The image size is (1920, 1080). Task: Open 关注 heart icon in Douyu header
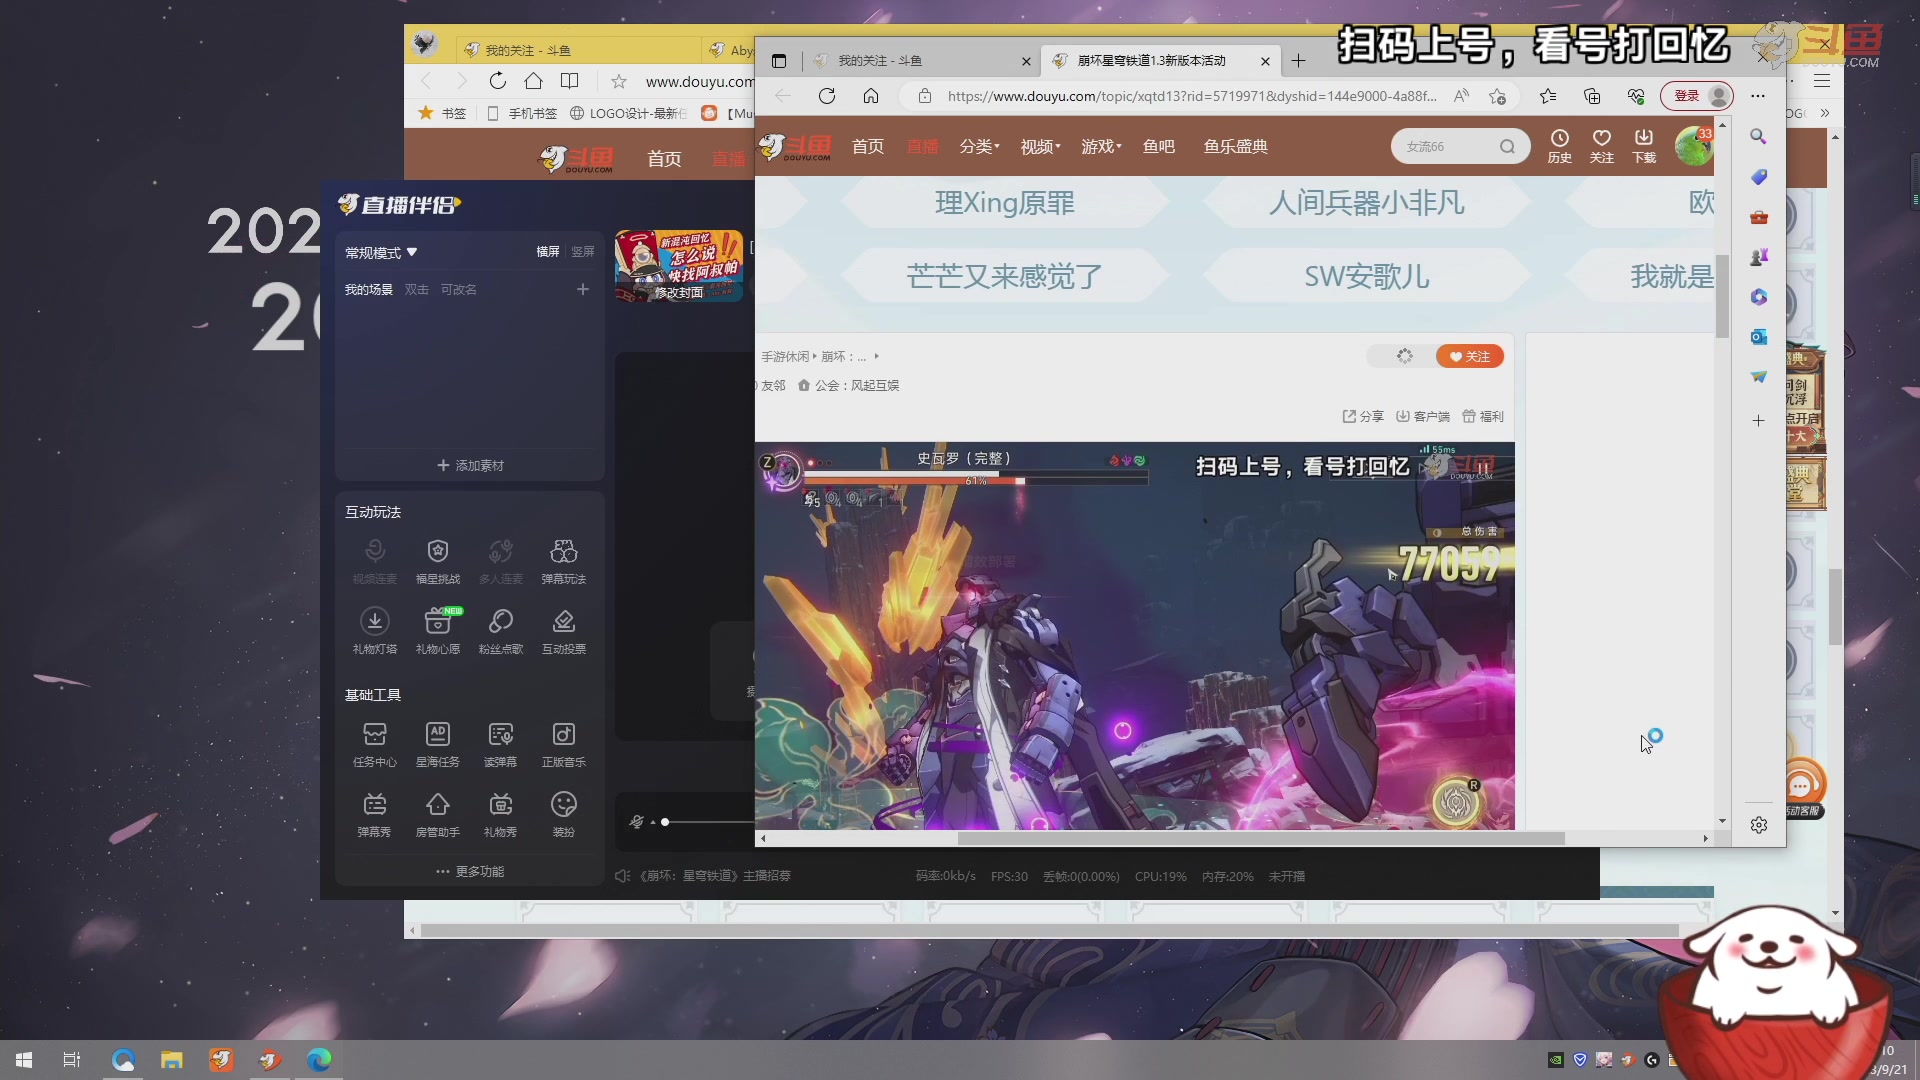coord(1602,146)
